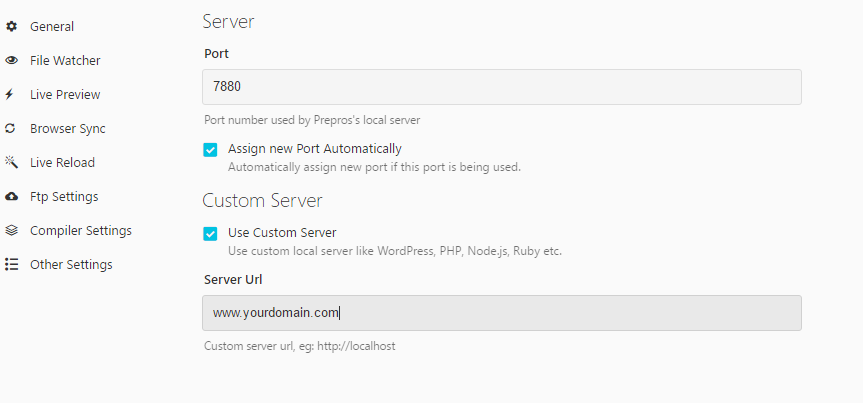The image size is (863, 403).
Task: Click the Use Custom Server label
Action: (282, 233)
